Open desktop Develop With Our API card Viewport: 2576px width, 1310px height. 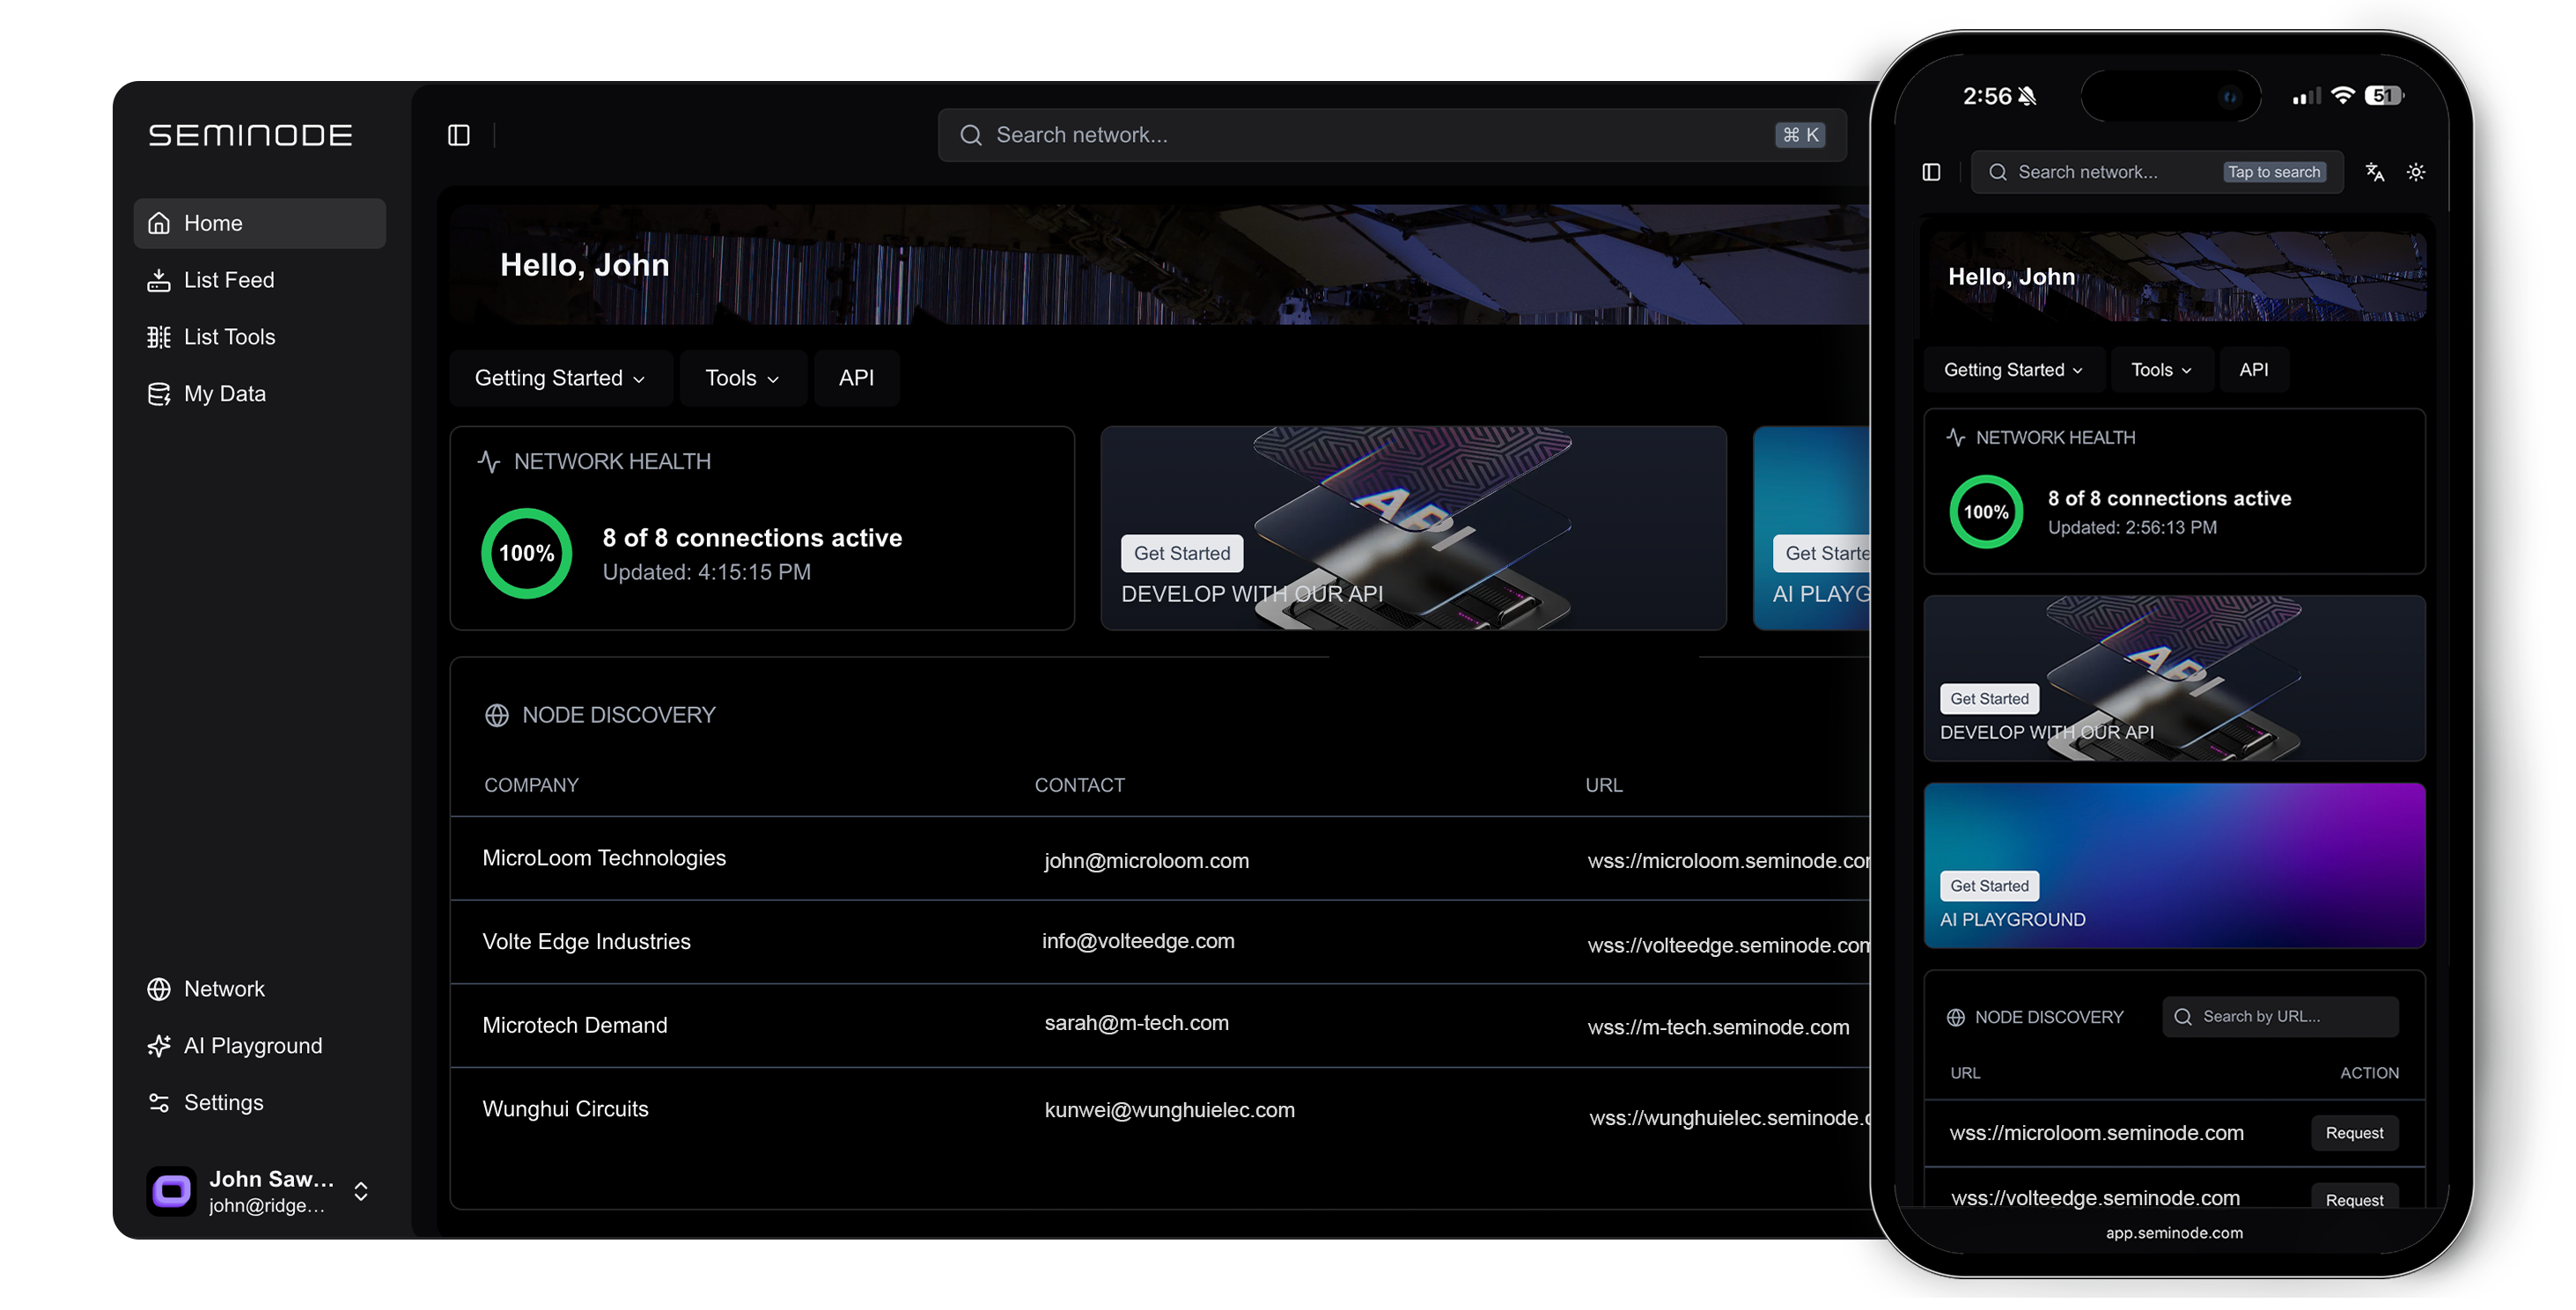pos(1413,528)
